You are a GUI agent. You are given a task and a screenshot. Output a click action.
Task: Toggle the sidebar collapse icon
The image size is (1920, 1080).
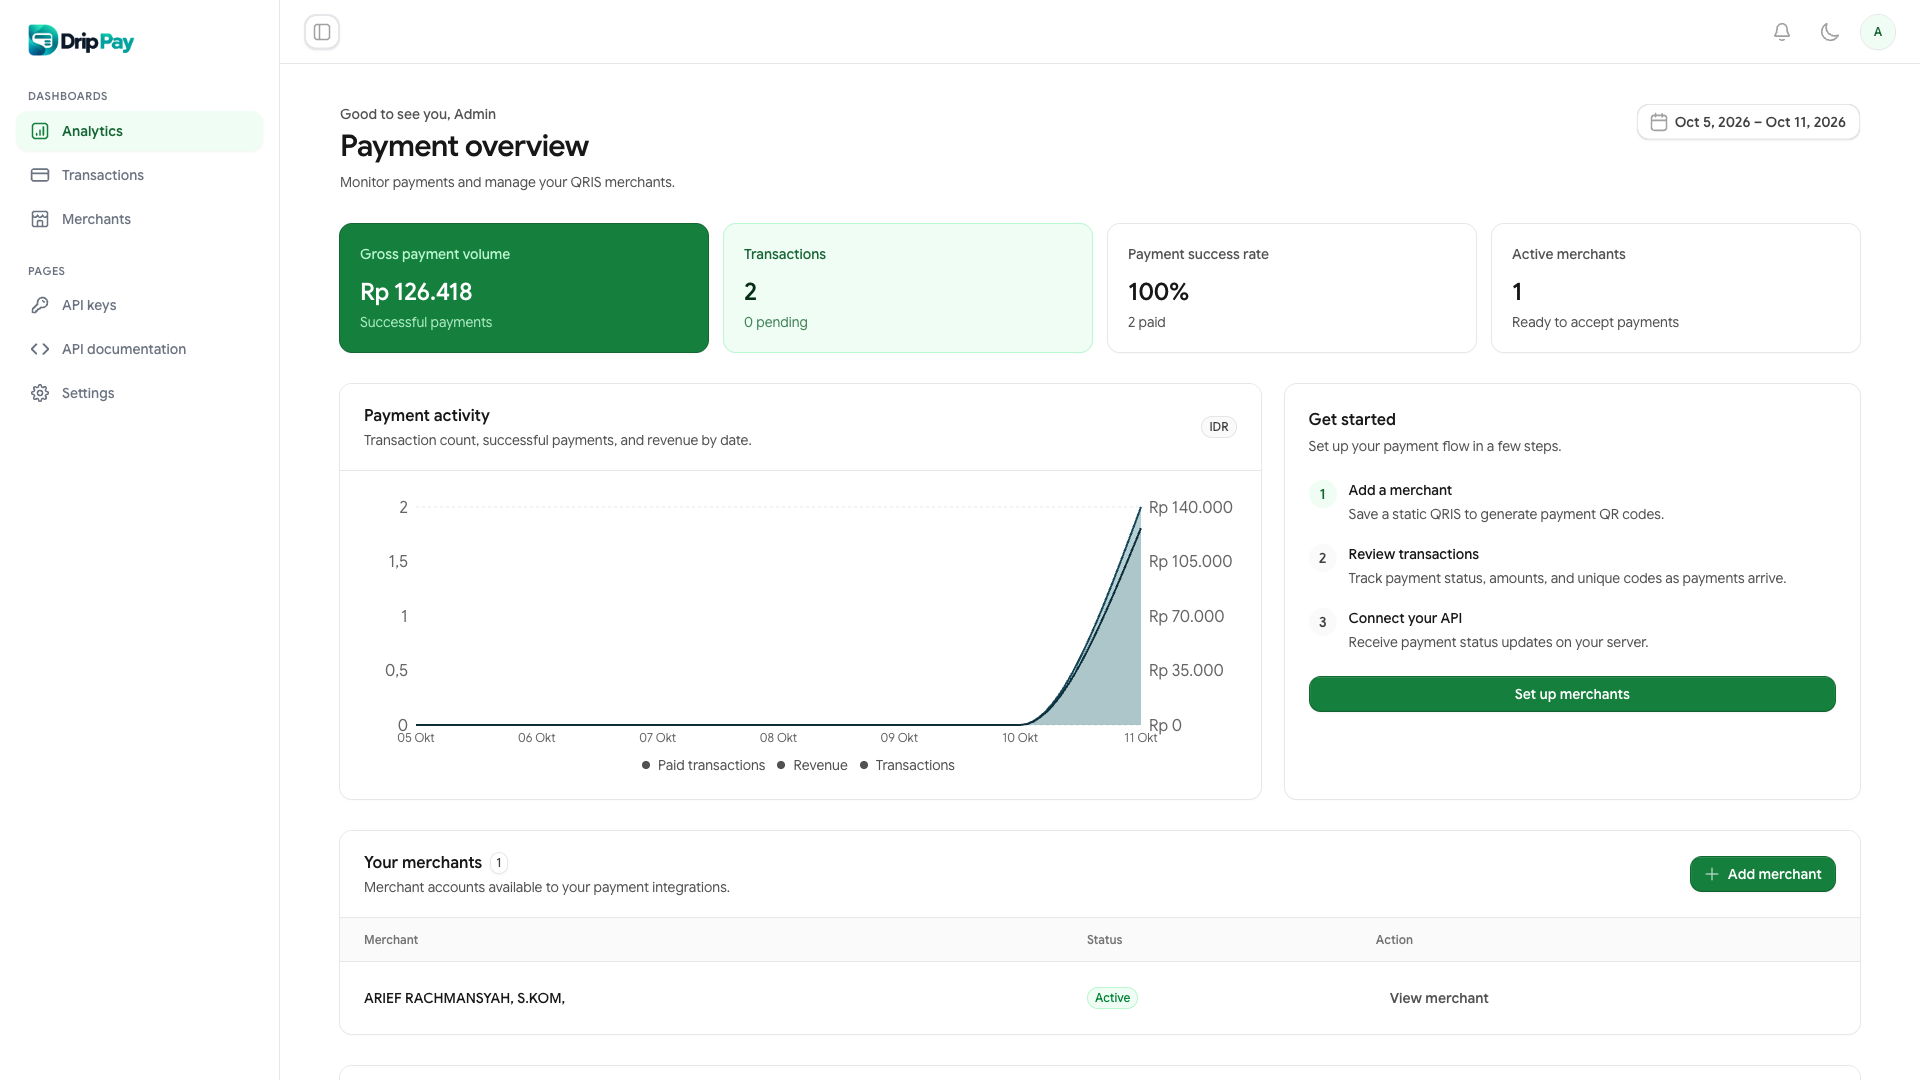(x=322, y=32)
